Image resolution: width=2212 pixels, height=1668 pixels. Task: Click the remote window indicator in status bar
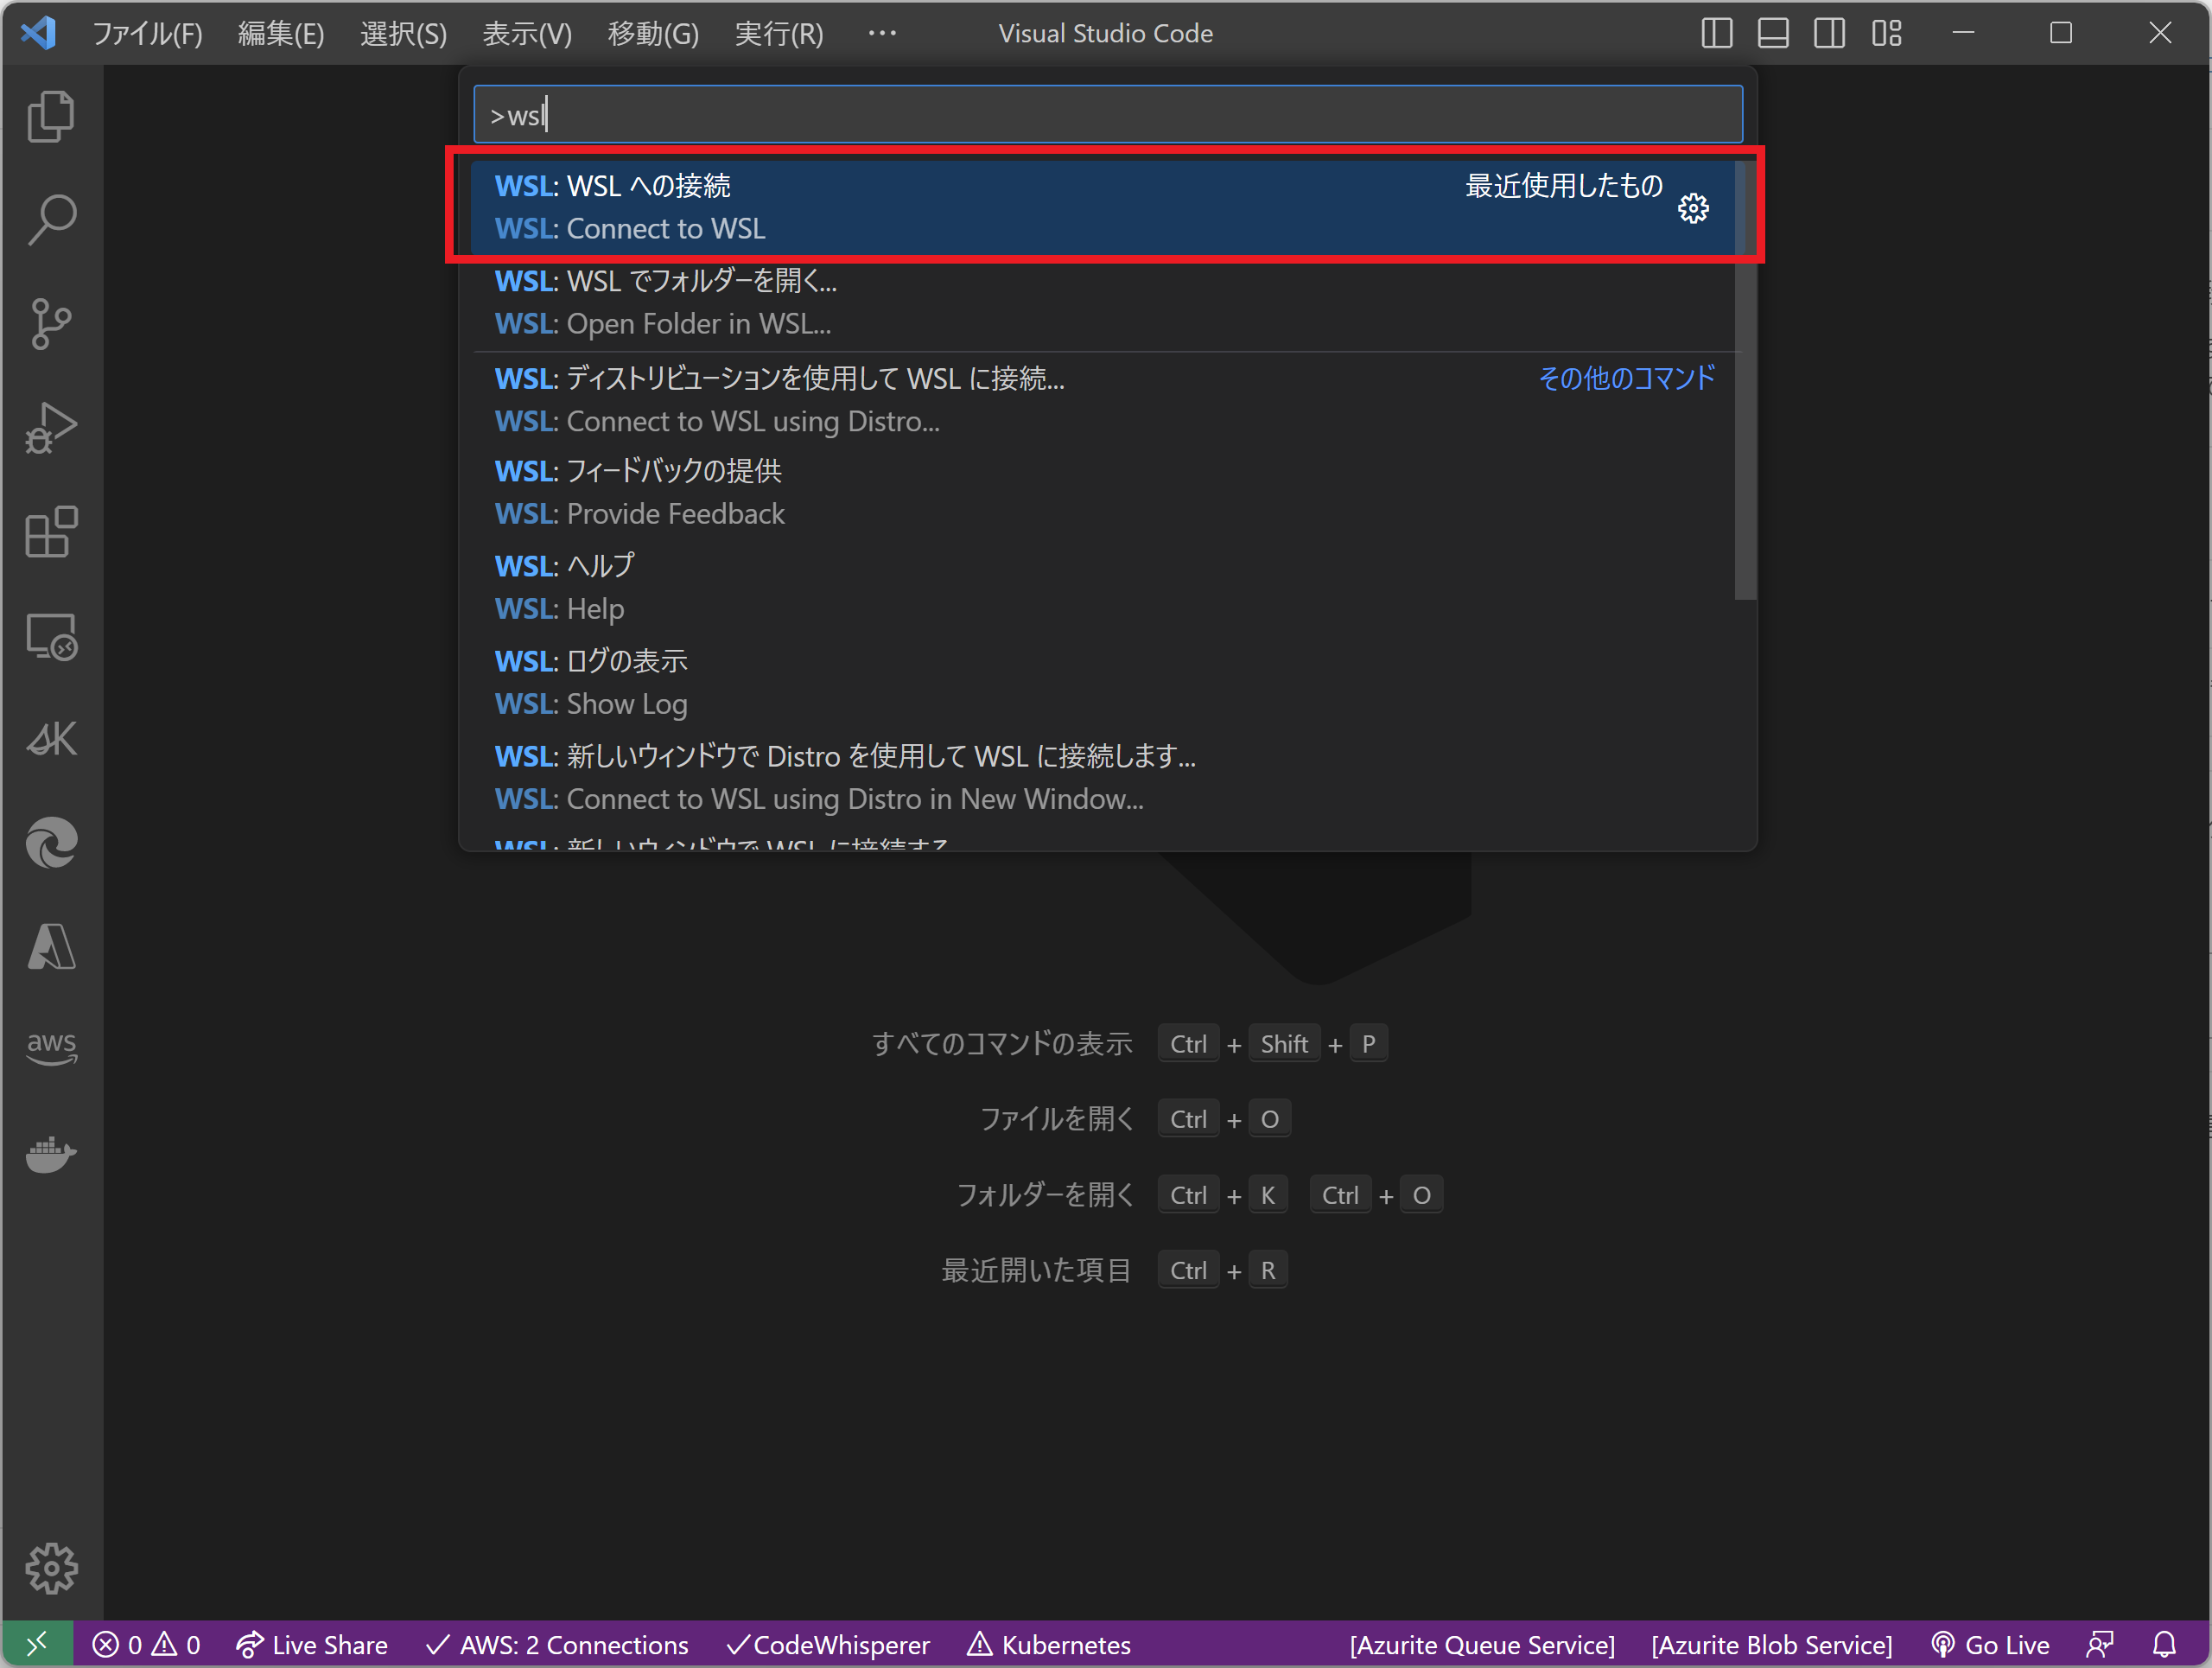[37, 1645]
